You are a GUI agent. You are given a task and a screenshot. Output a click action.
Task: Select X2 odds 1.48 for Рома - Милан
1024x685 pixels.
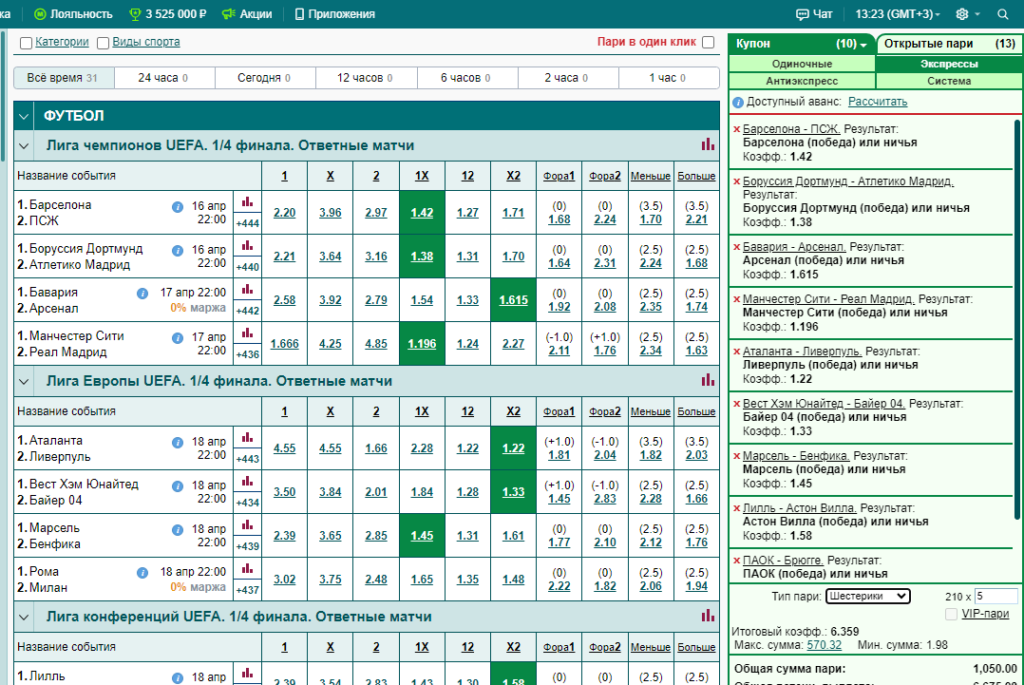coord(513,579)
